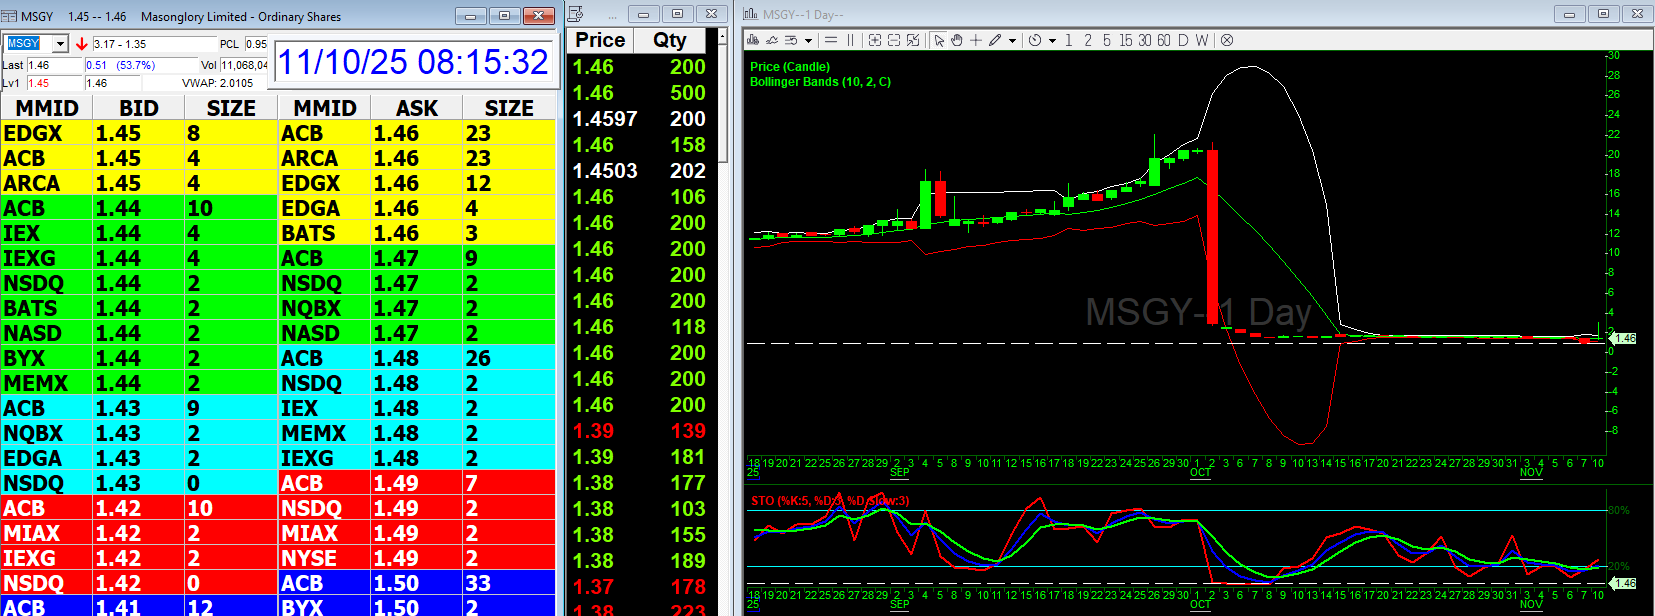Click the time and sales vertical scrollbar
Screen dimensions: 1655x616
pos(724,100)
